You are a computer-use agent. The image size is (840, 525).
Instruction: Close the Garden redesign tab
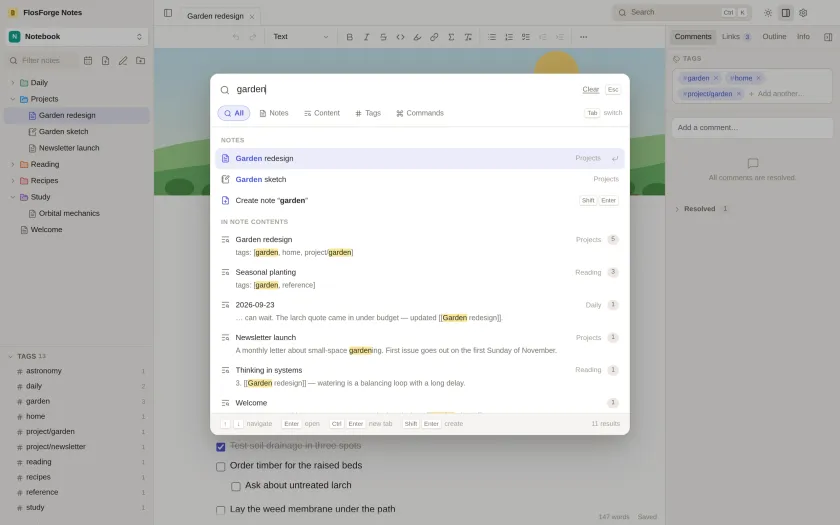click(252, 17)
